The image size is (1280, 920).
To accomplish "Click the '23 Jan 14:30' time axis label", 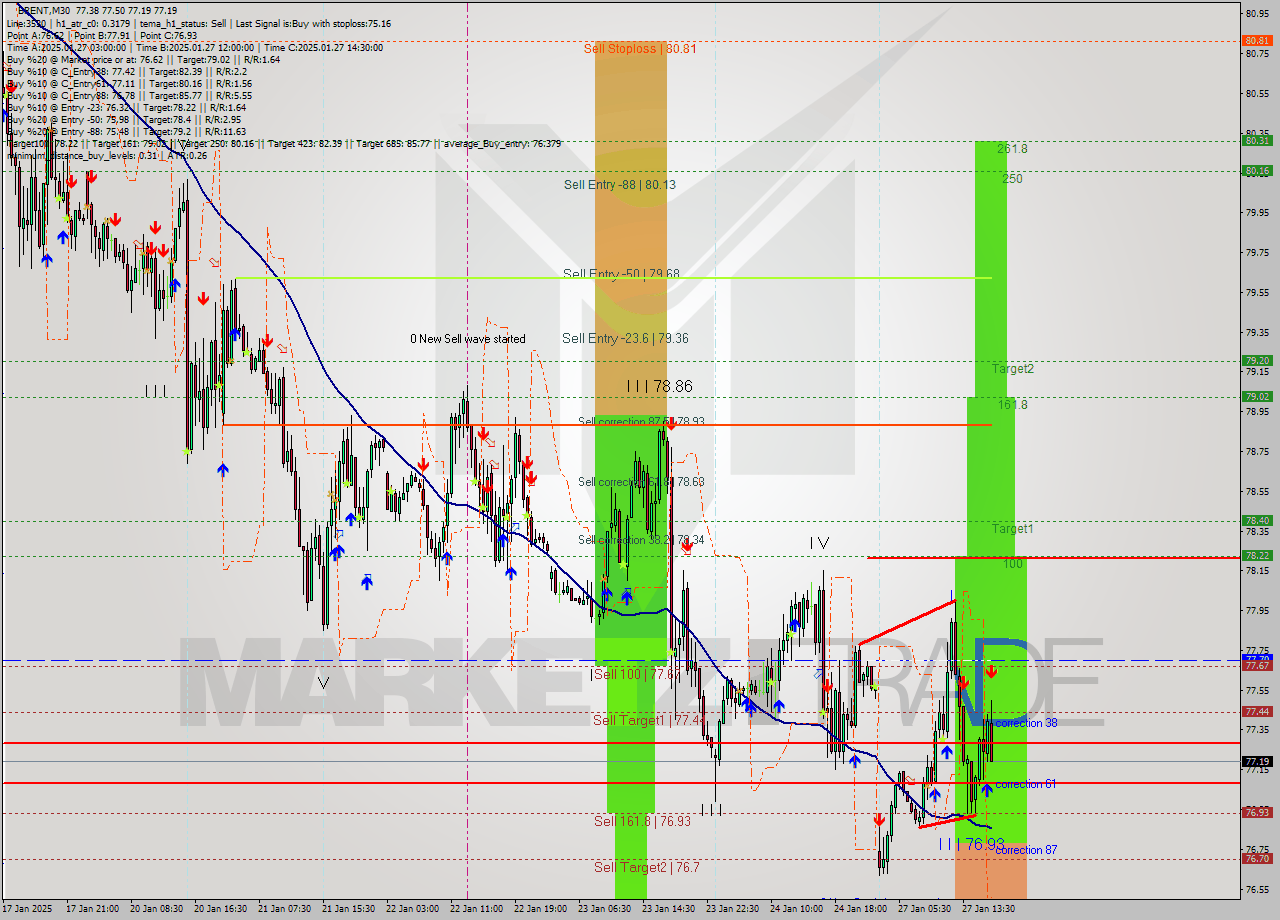I will 668,909.
